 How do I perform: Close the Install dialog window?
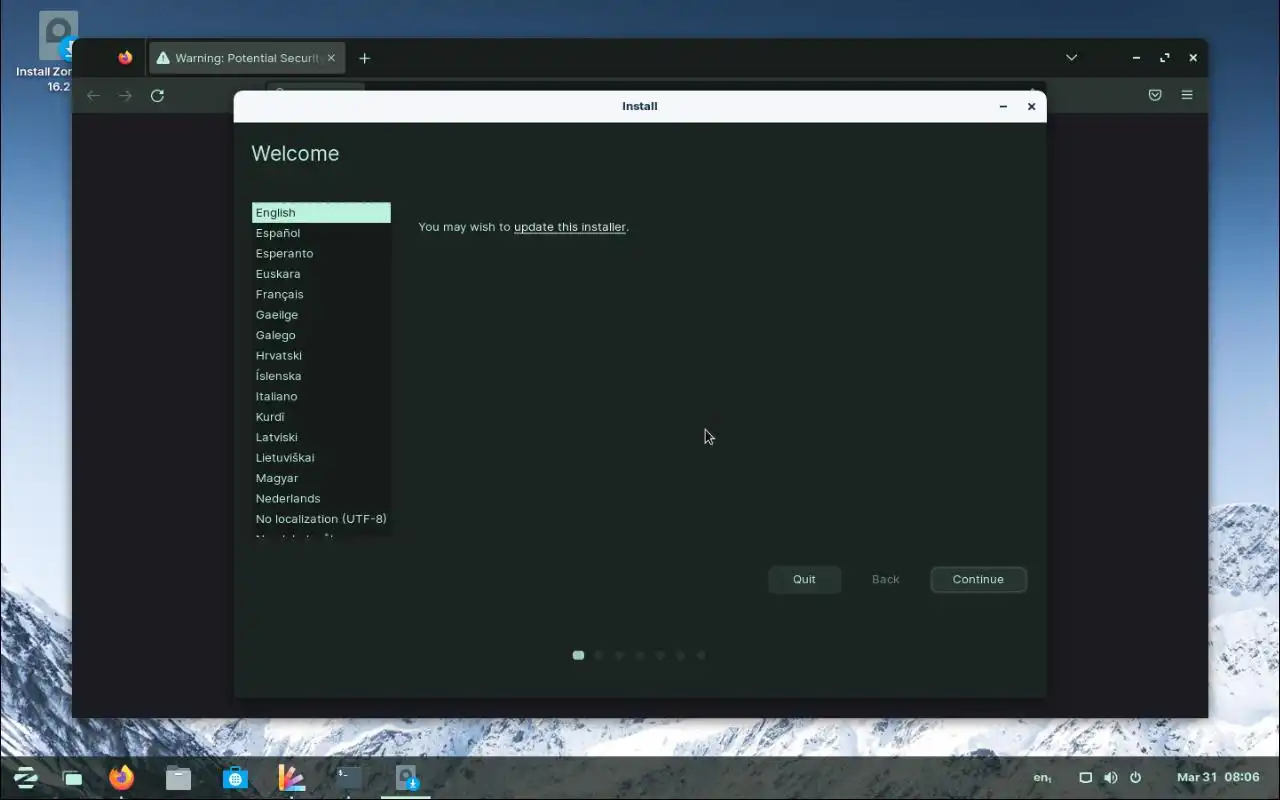[x=1031, y=106]
